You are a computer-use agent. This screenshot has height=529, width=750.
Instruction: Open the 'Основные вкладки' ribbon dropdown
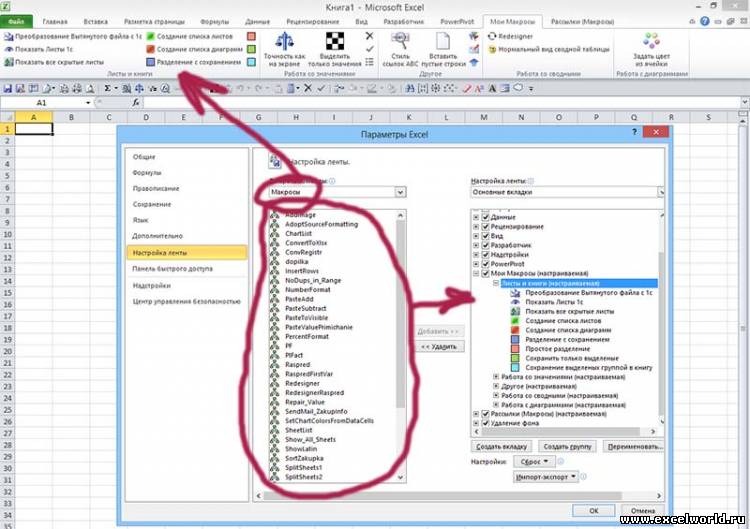click(661, 192)
